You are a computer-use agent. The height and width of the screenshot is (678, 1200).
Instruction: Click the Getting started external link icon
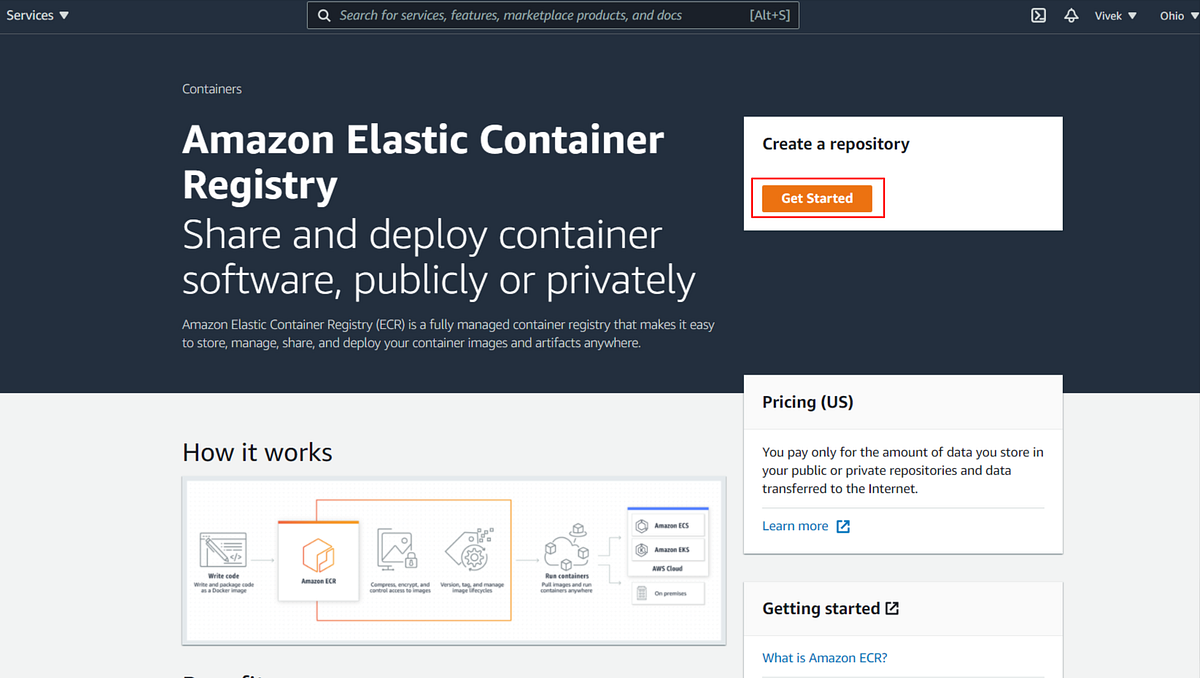coord(891,607)
